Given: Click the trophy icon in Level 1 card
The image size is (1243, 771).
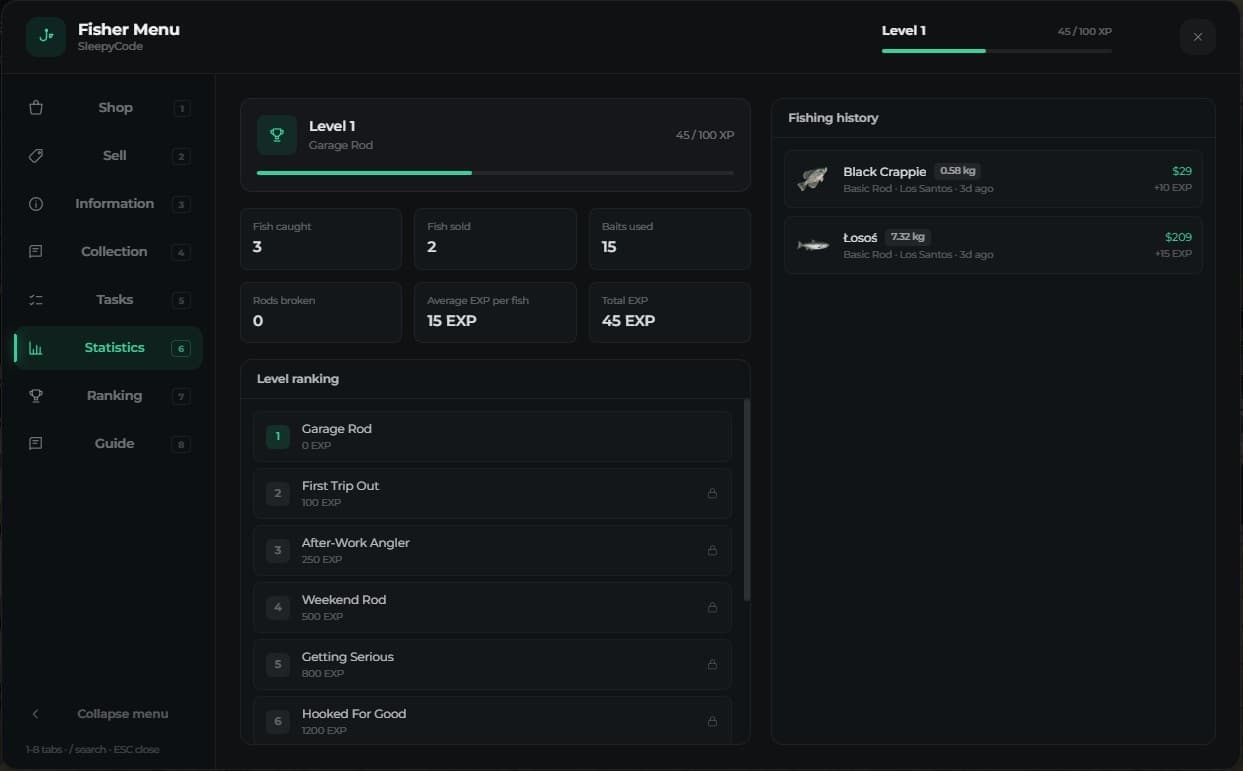Looking at the screenshot, I should coord(277,135).
